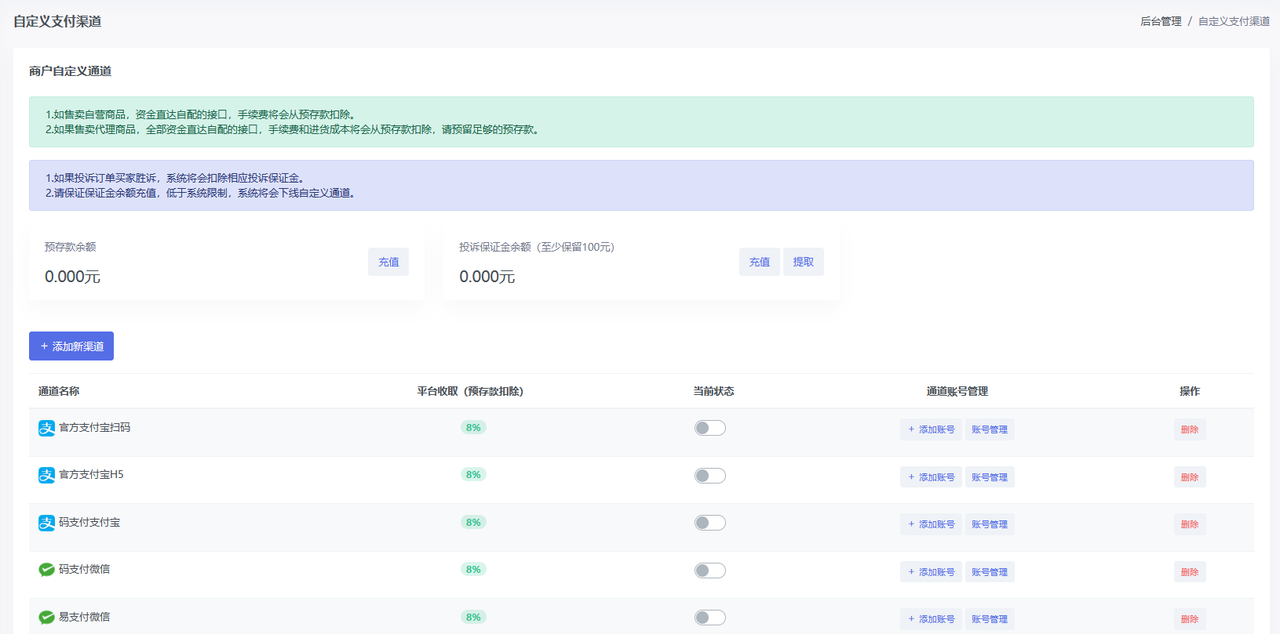Viewport: 1280px width, 634px height.
Task: Click the 投诉保证金余额 0.000元 value
Action: click(x=487, y=277)
